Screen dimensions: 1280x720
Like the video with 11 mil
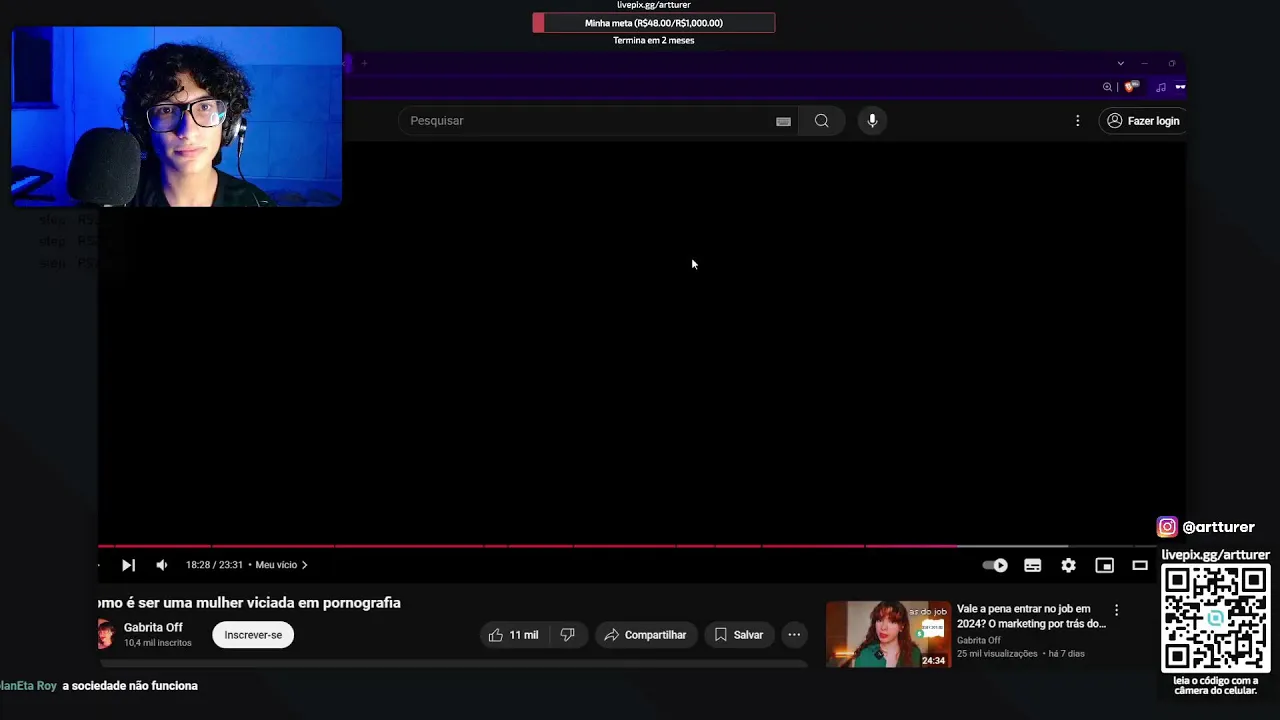tap(513, 635)
